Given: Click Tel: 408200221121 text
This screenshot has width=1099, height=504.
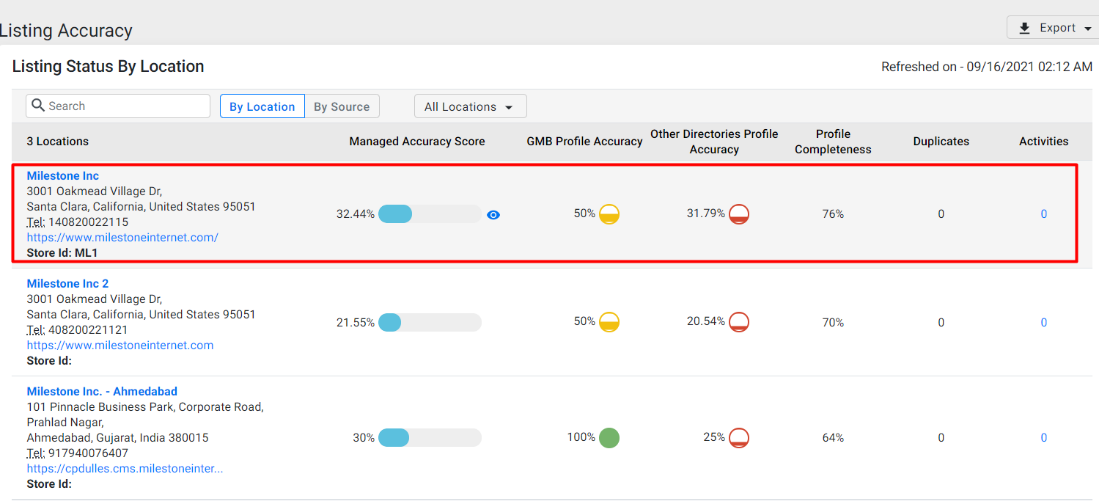Looking at the screenshot, I should tap(78, 330).
